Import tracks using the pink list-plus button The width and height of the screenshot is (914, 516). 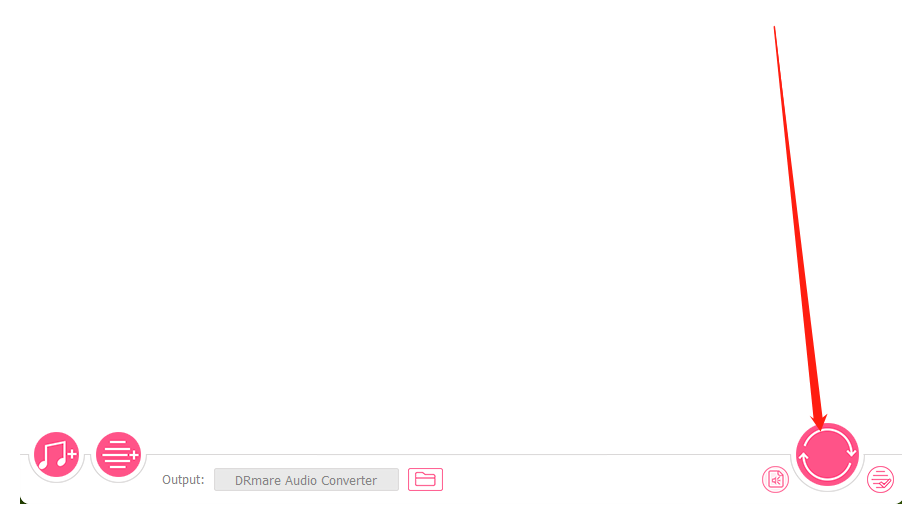pos(118,454)
